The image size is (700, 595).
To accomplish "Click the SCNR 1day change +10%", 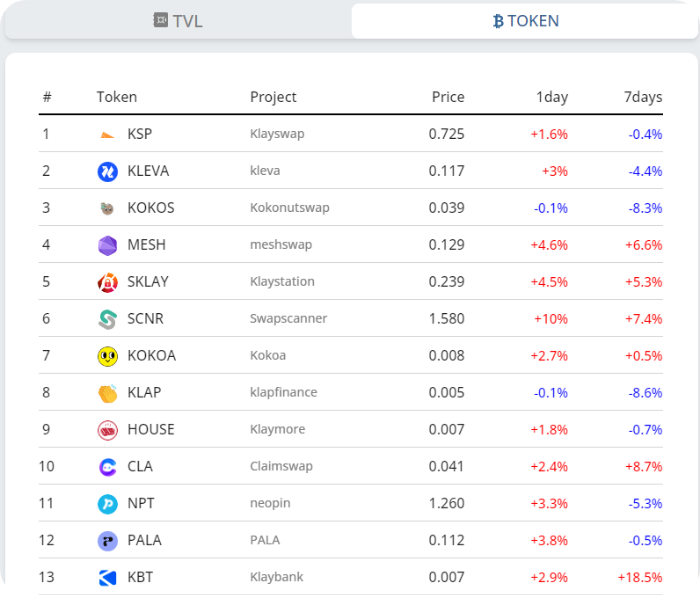I will pos(551,319).
